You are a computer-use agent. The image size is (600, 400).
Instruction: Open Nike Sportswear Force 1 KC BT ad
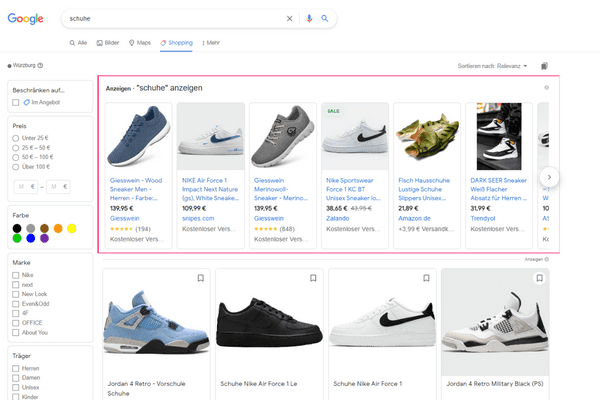tap(353, 189)
